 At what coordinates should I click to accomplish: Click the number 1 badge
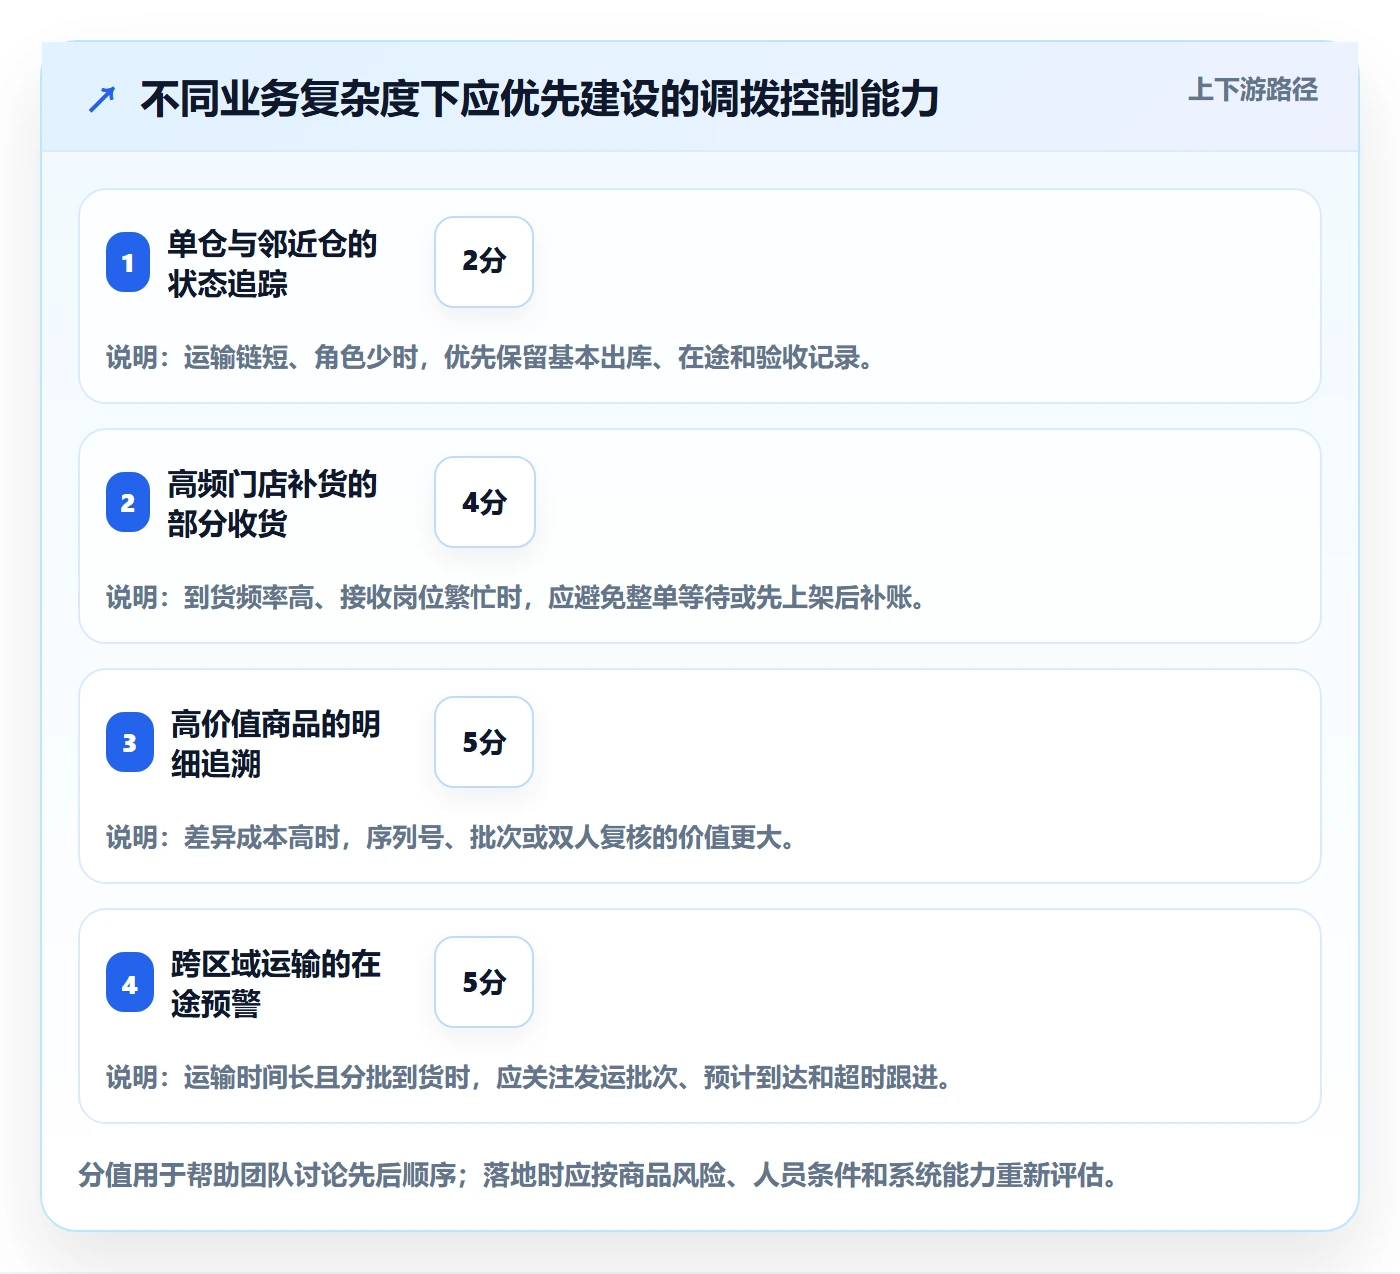(x=128, y=262)
